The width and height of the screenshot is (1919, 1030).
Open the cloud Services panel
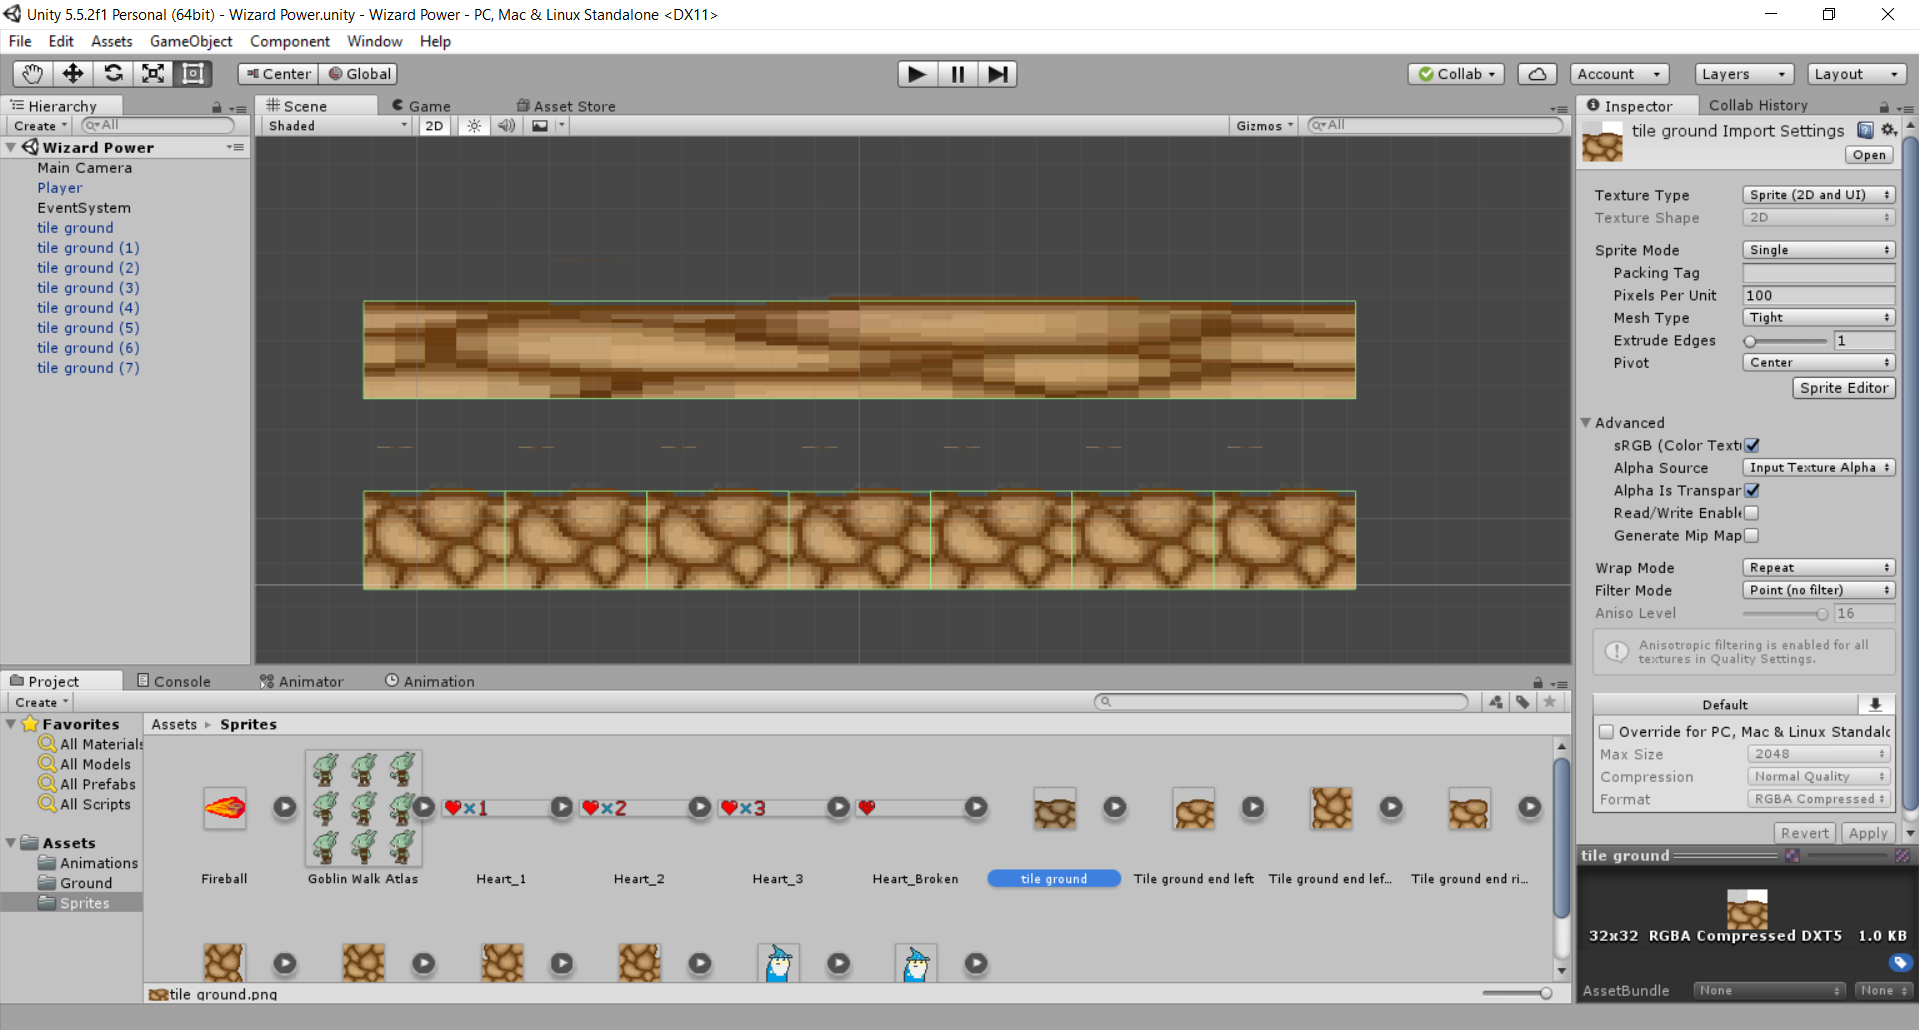[x=1537, y=74]
